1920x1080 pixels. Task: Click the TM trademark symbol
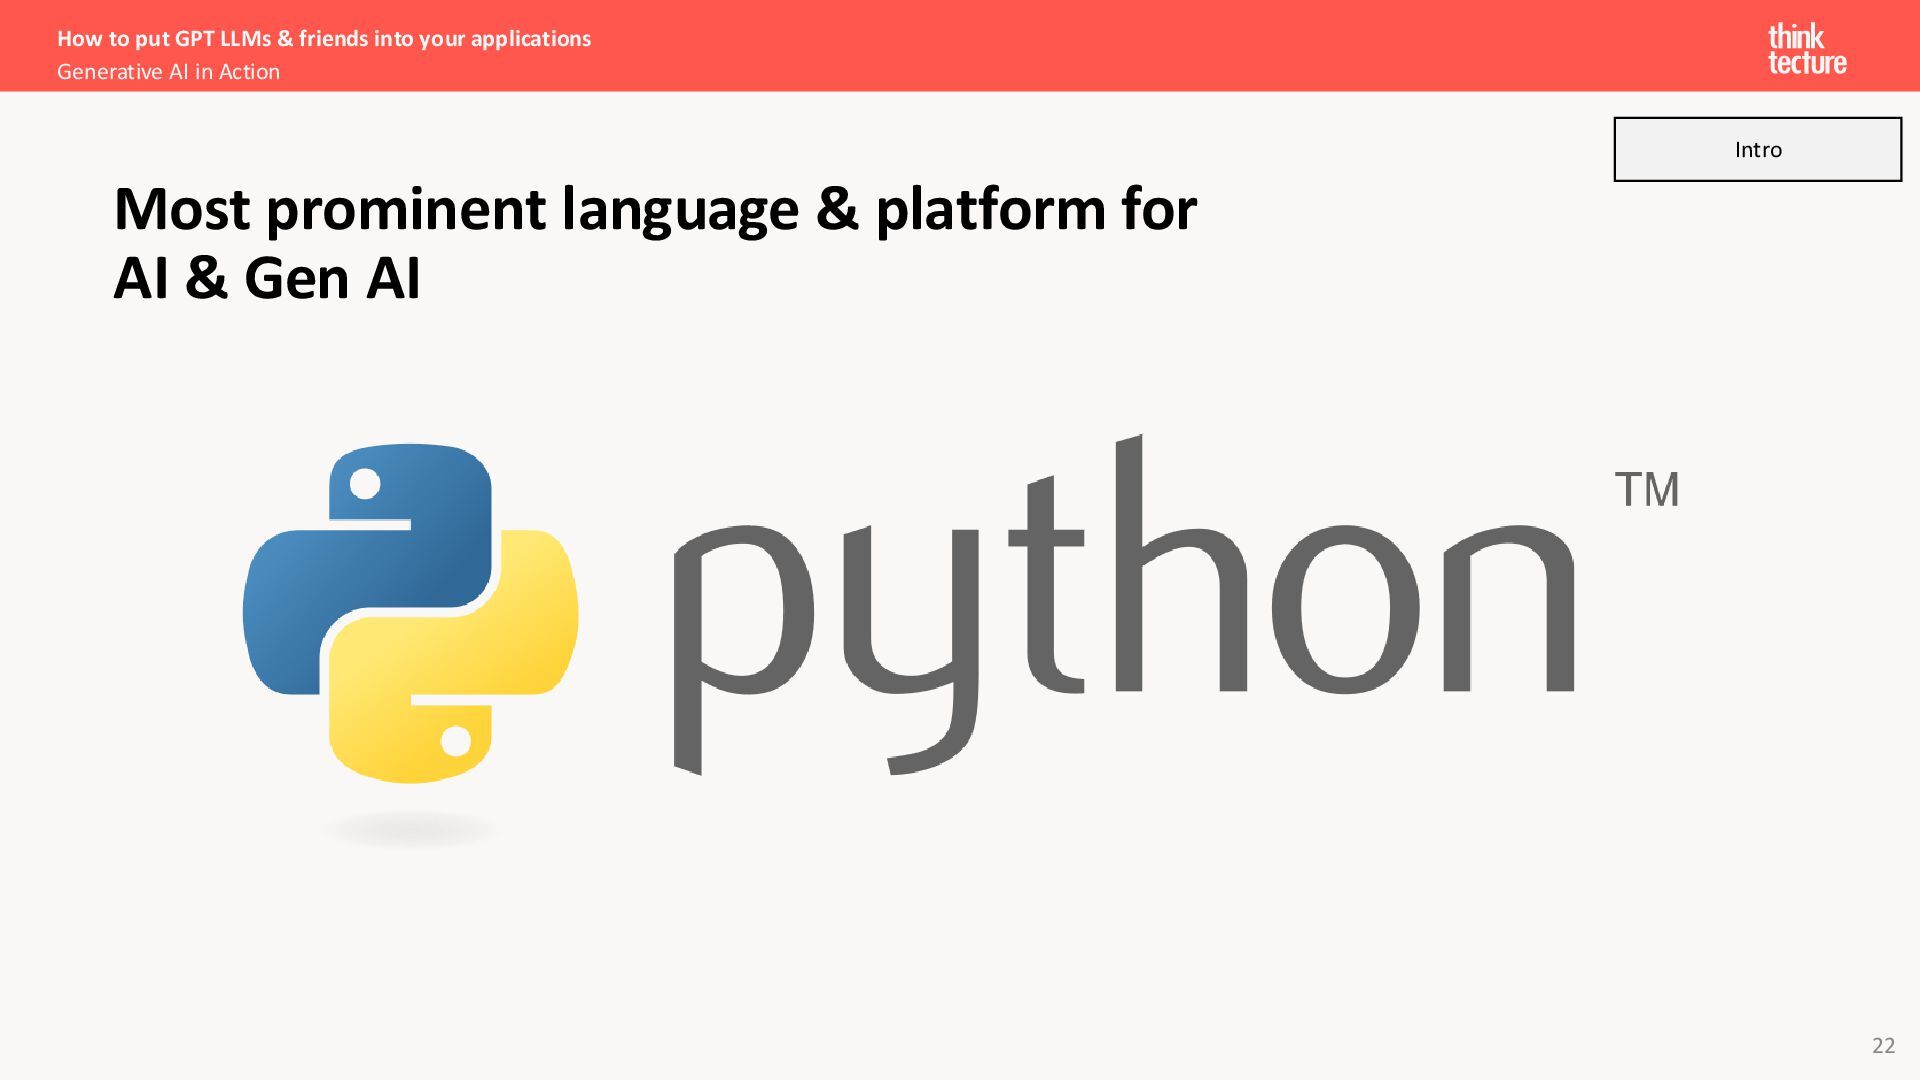point(1647,490)
